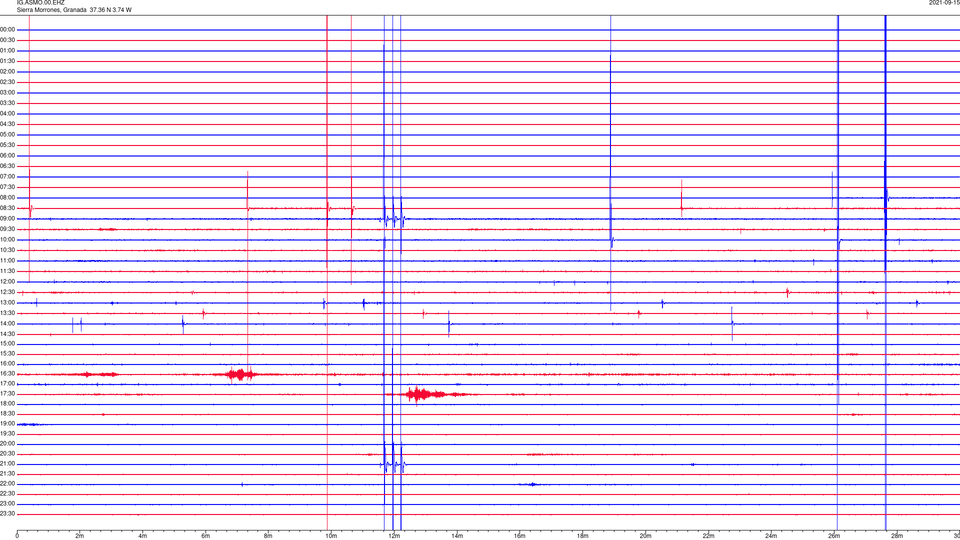Select the 13:30 trace time label
This screenshot has width=960, height=540.
click(8, 312)
